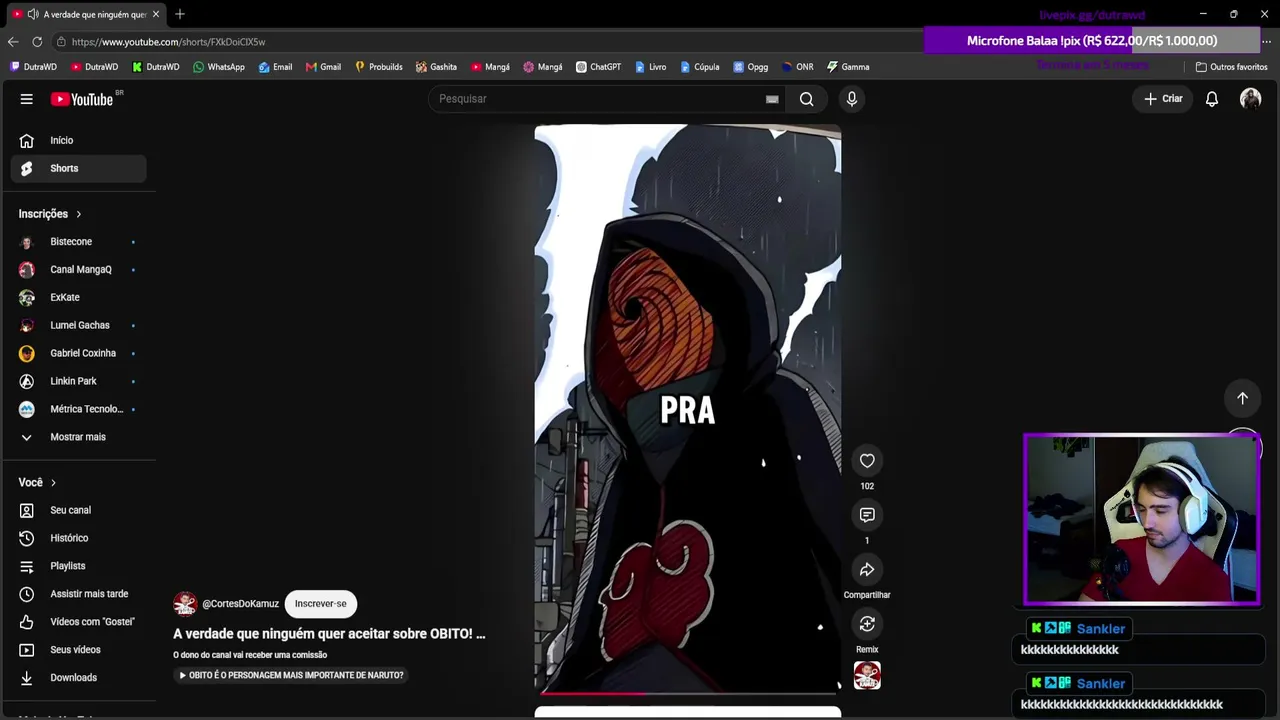Open the Canal MangaQ subscription
The image size is (1280, 720).
(x=78, y=270)
